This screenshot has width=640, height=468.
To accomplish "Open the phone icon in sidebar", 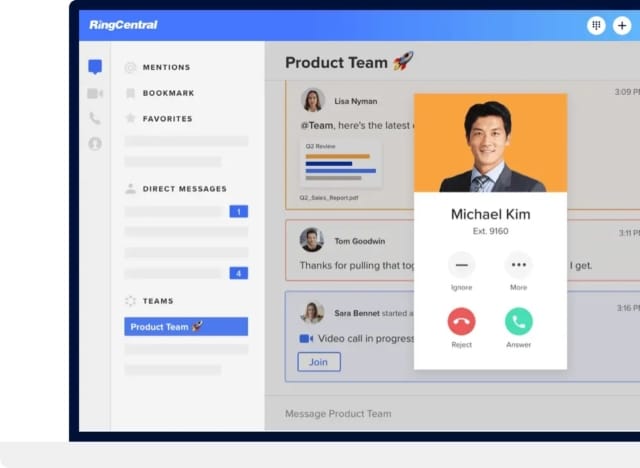I will (x=95, y=118).
